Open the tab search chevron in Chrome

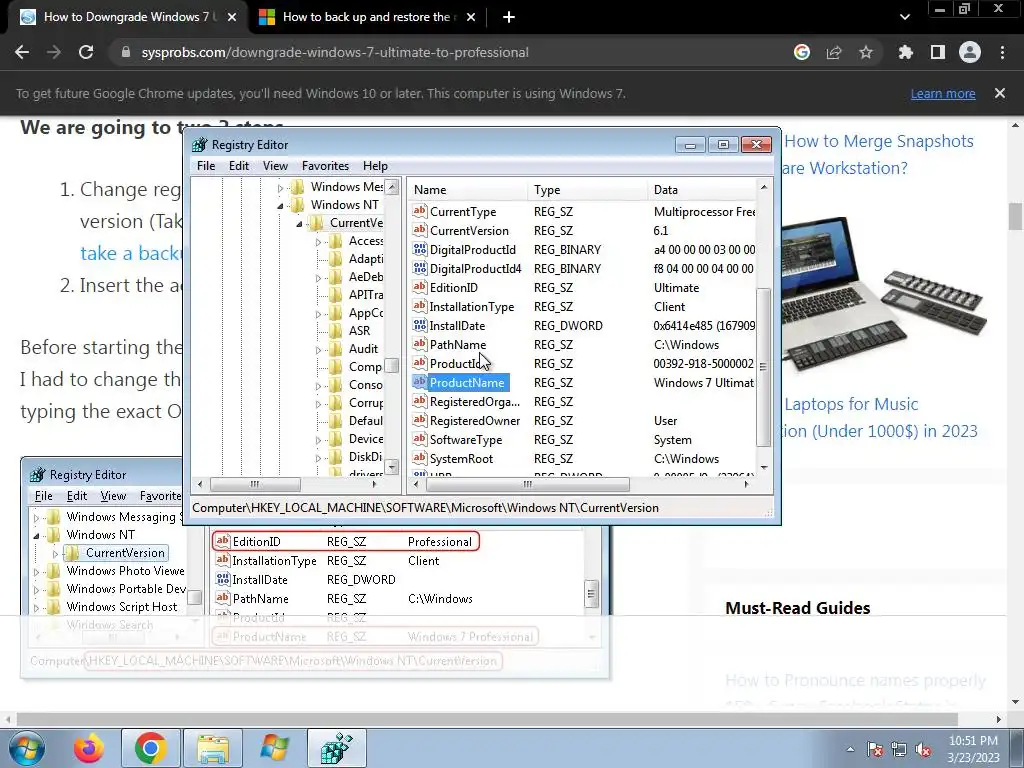(904, 17)
